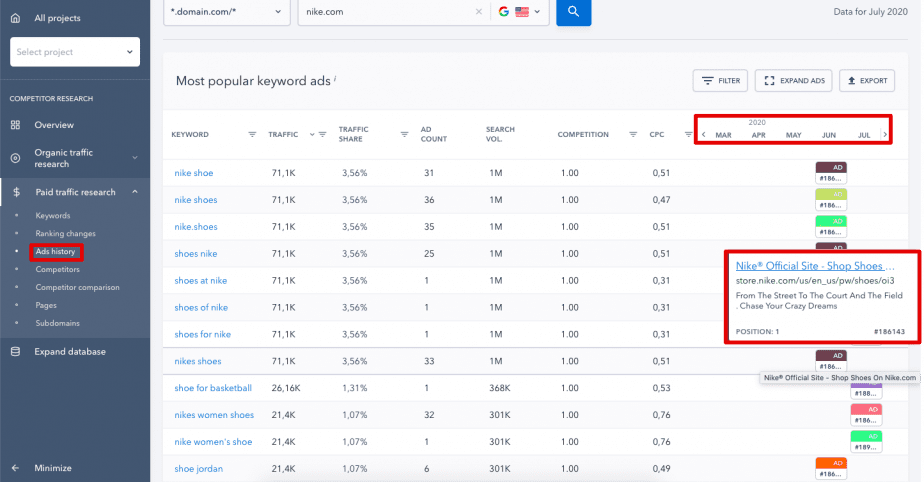
Task: Click the Export button
Action: click(x=867, y=81)
